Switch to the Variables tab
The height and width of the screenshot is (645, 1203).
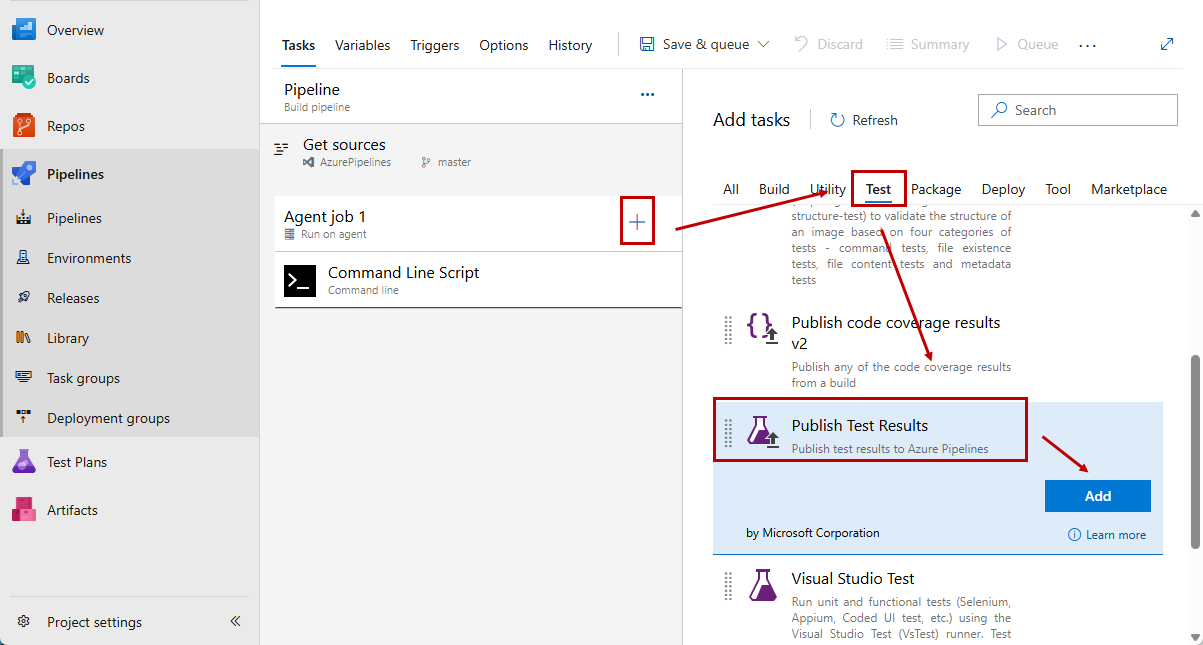(x=363, y=45)
